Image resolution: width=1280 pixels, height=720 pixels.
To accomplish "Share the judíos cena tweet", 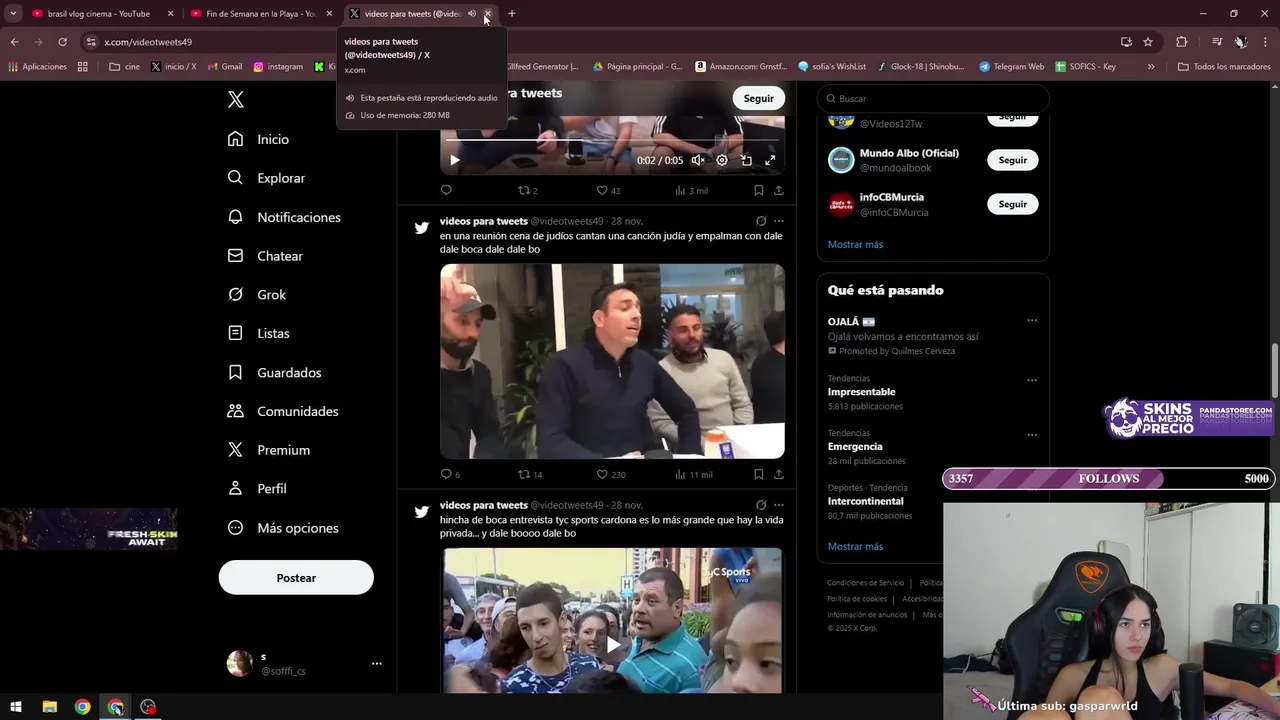I will pos(779,474).
